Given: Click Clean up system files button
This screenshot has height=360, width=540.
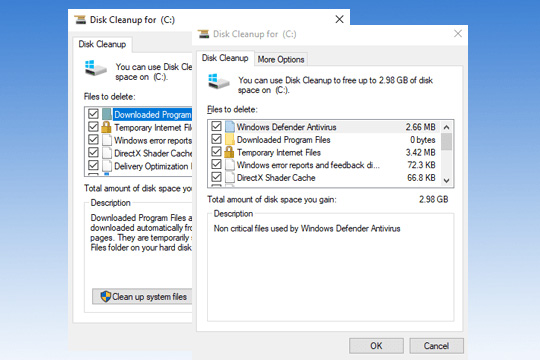Looking at the screenshot, I should (142, 296).
